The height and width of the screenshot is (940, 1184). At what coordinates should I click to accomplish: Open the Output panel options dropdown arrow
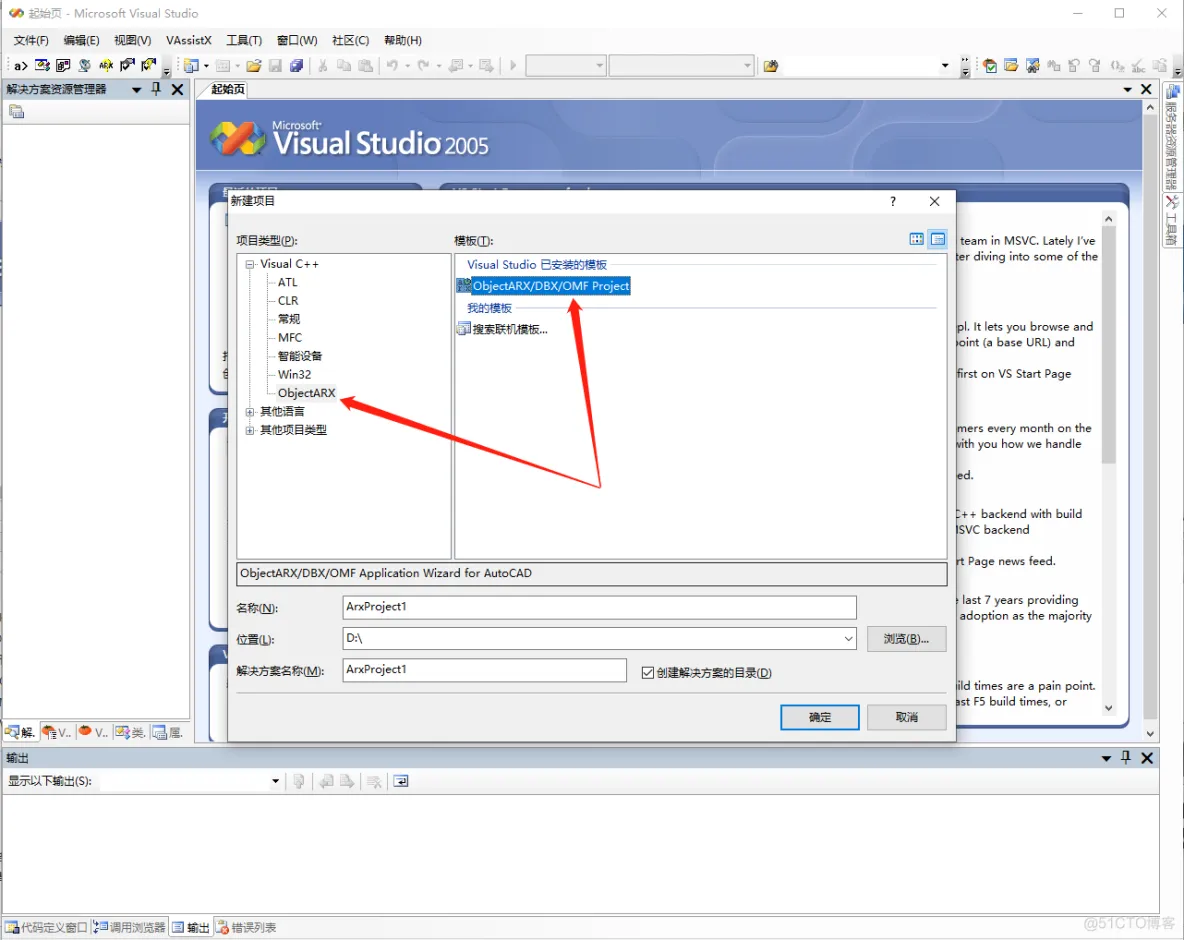1106,757
